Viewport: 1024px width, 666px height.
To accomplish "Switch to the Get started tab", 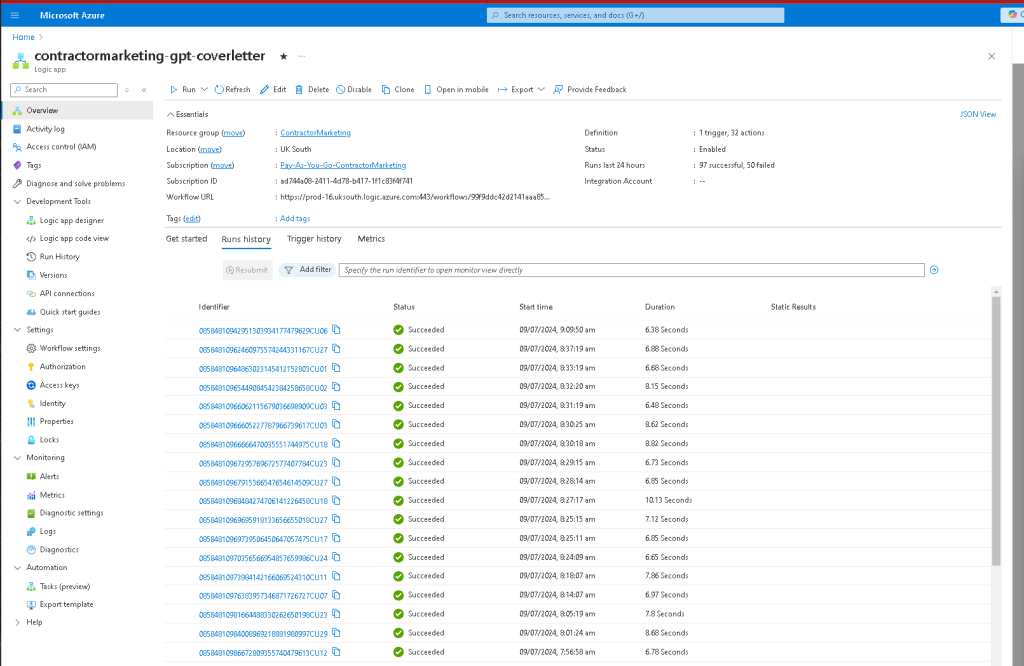I will coord(186,239).
